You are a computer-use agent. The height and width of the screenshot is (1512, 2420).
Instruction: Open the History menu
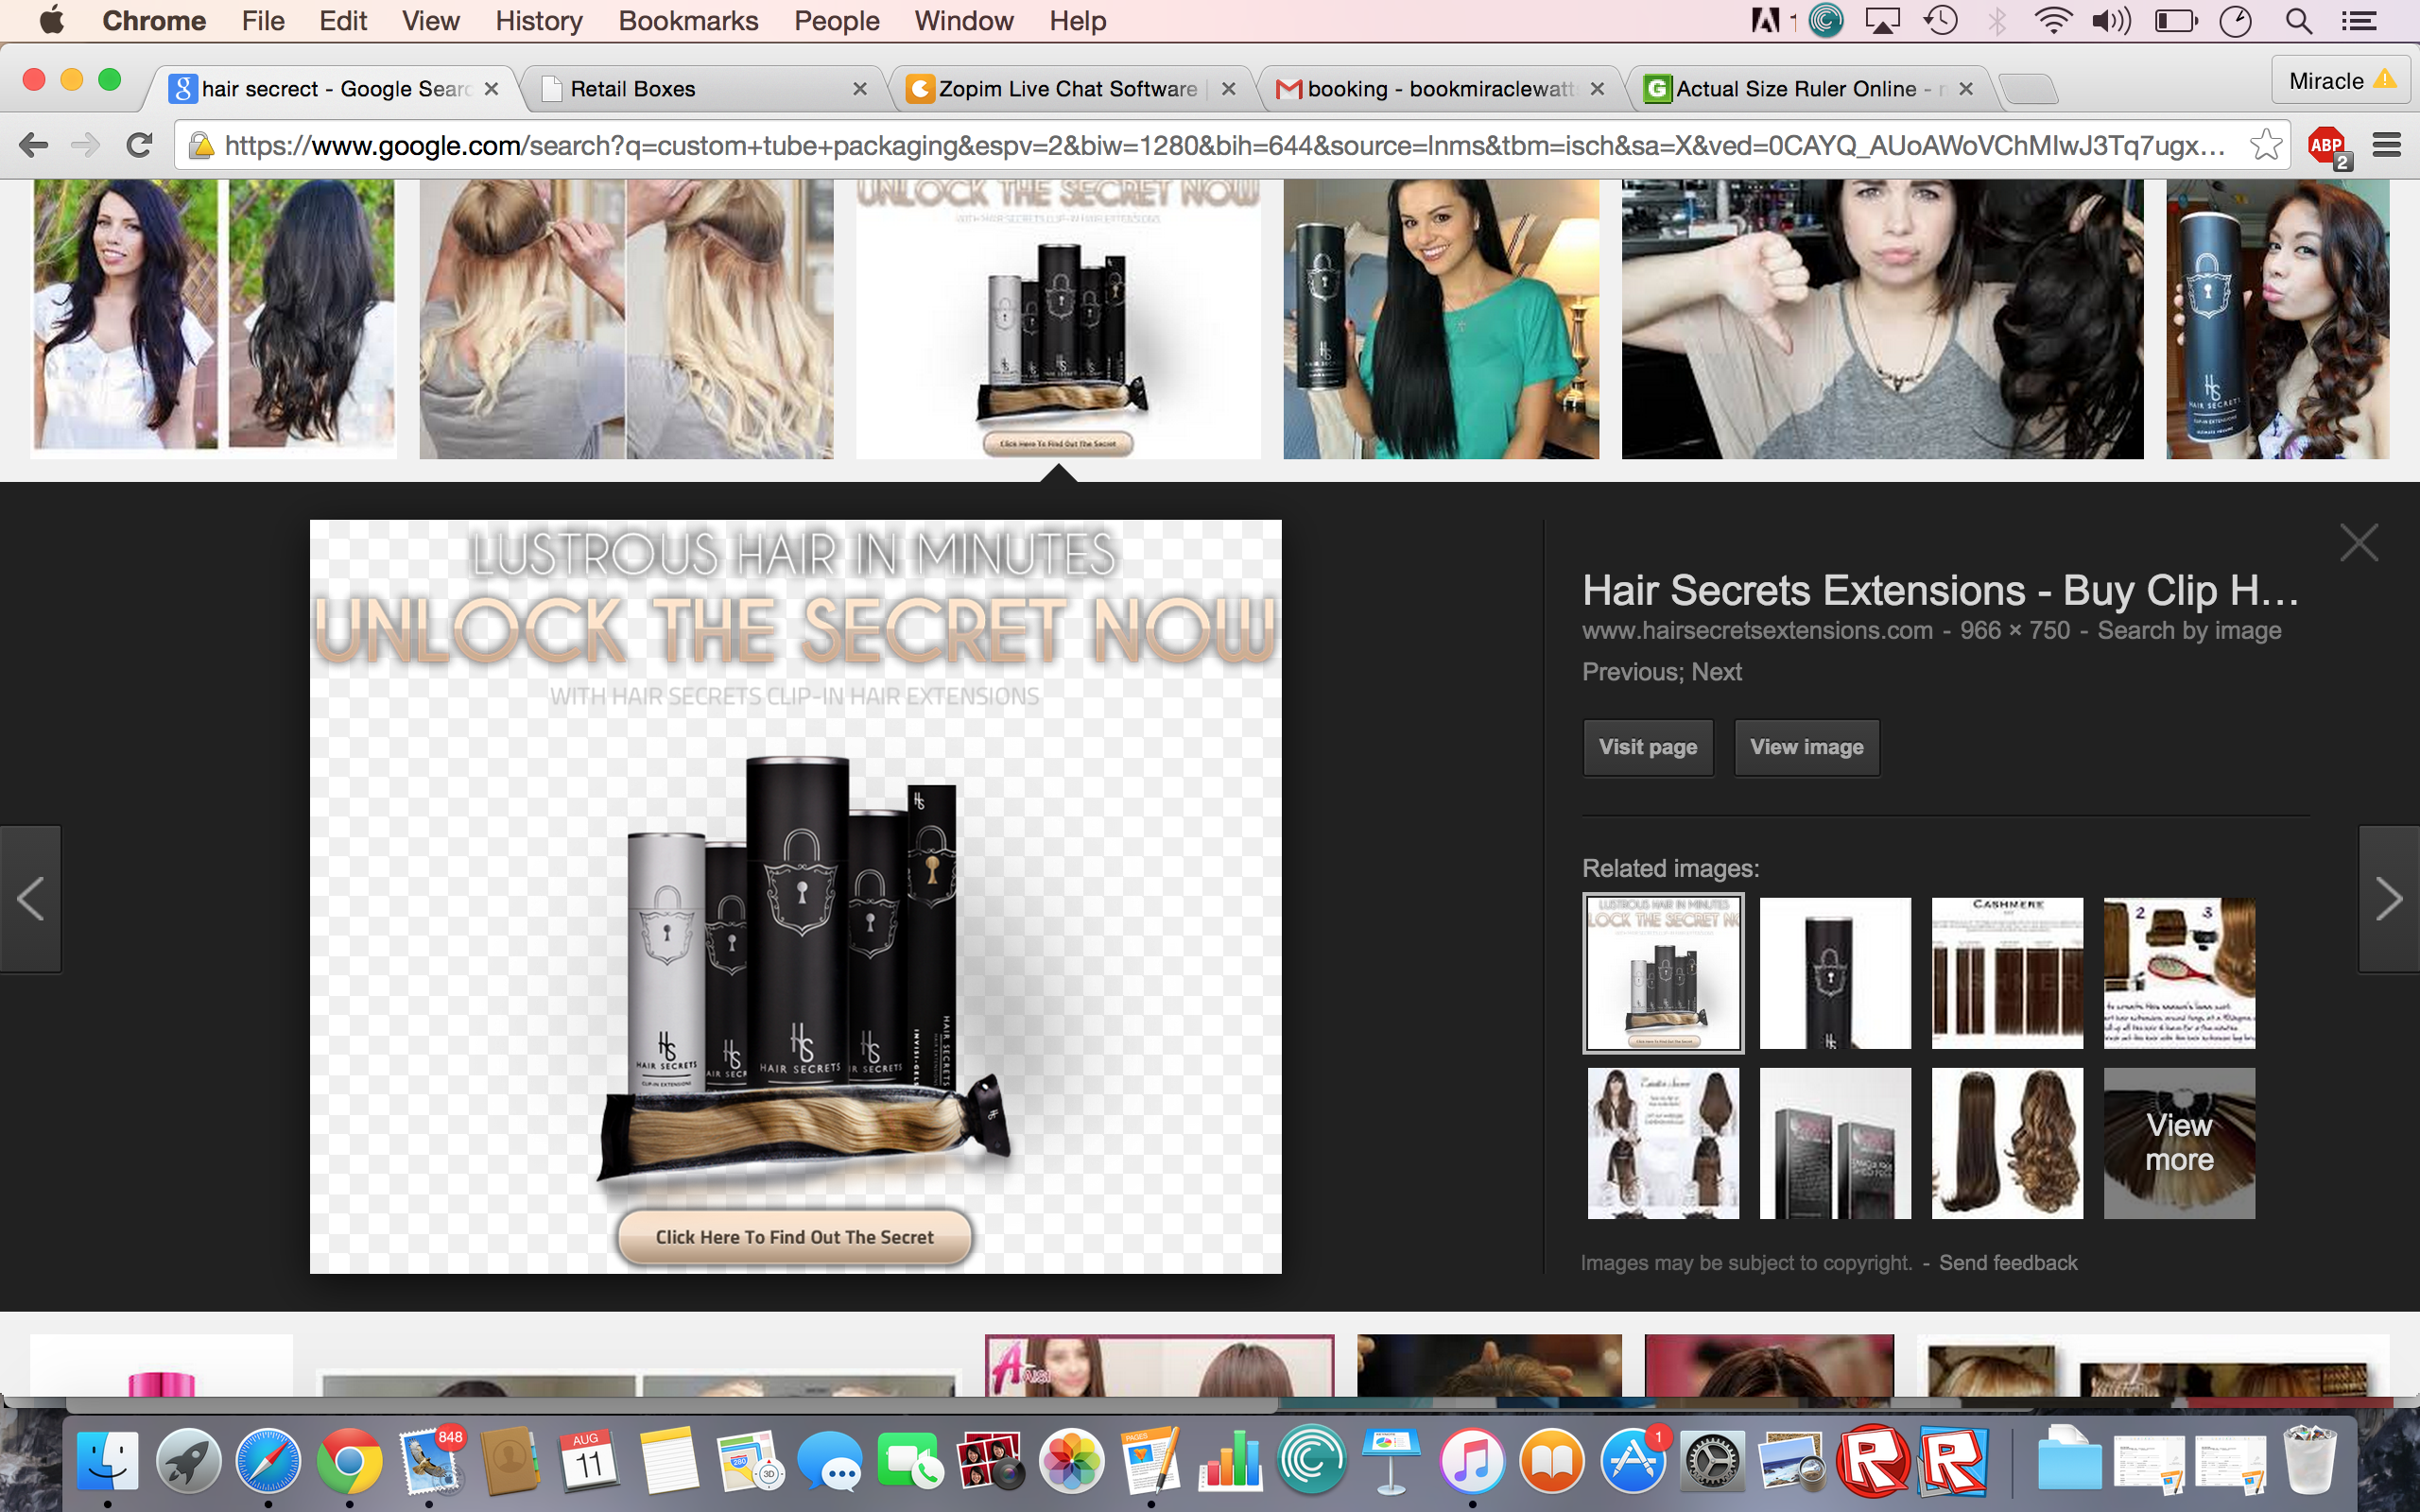pyautogui.click(x=538, y=21)
